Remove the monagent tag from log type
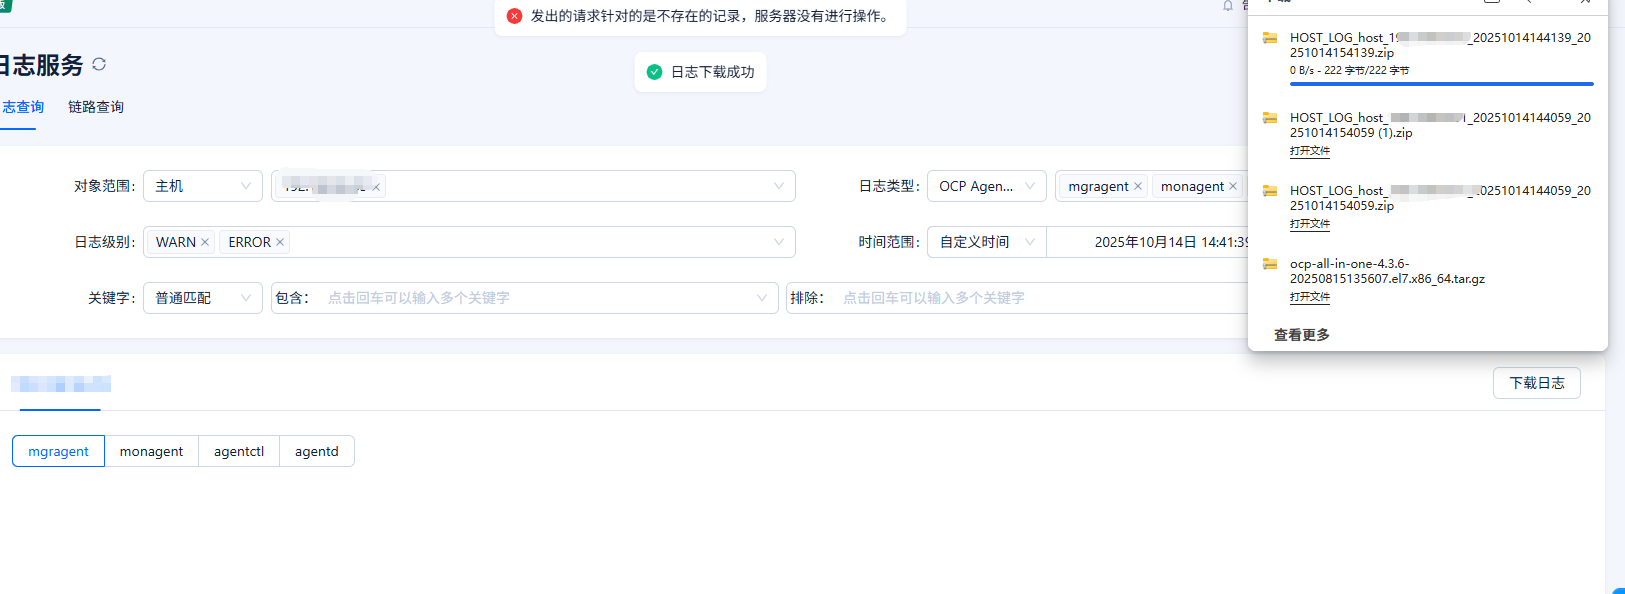 coord(1233,186)
